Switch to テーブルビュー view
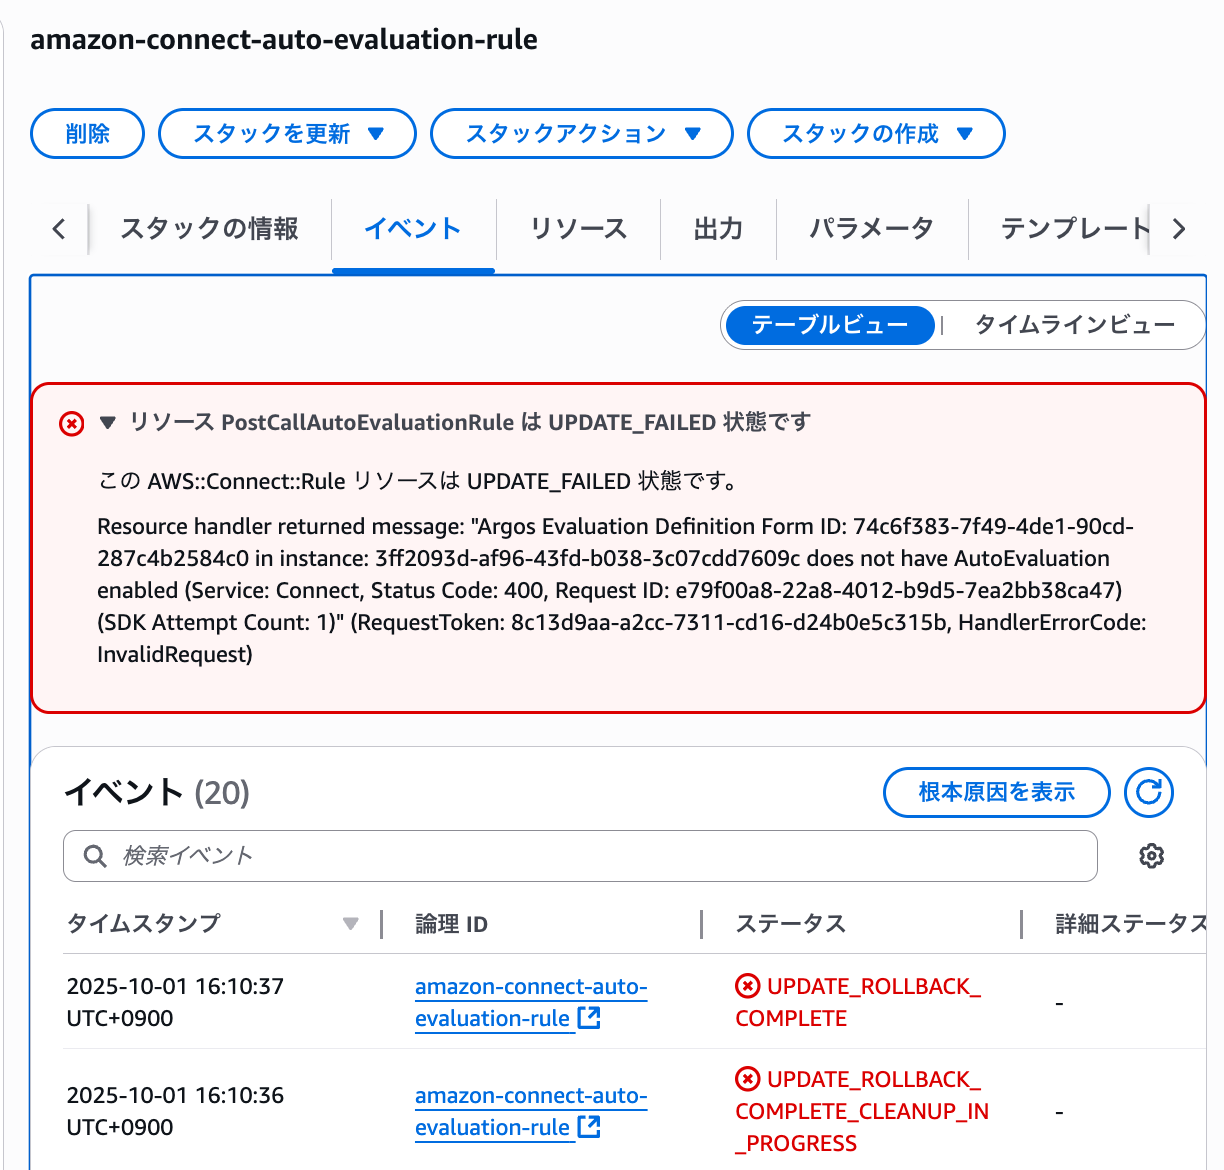Image resolution: width=1224 pixels, height=1170 pixels. click(x=829, y=325)
